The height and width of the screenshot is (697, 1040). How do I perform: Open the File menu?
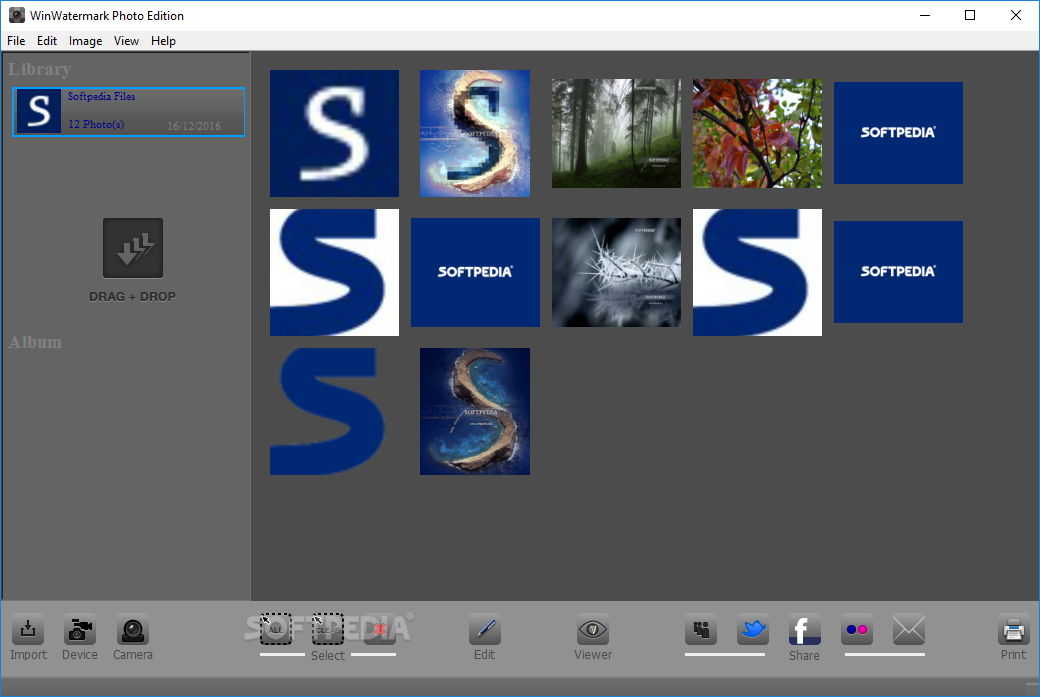(x=16, y=41)
